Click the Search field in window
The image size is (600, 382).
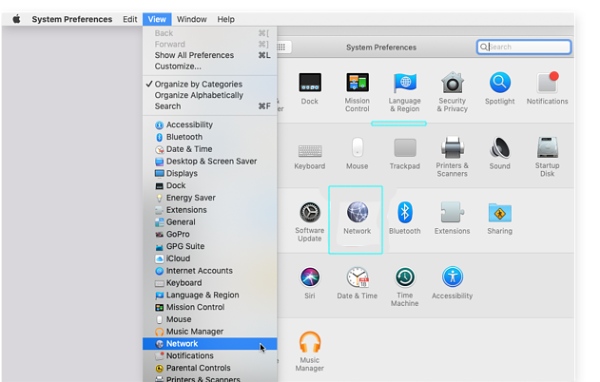point(524,47)
